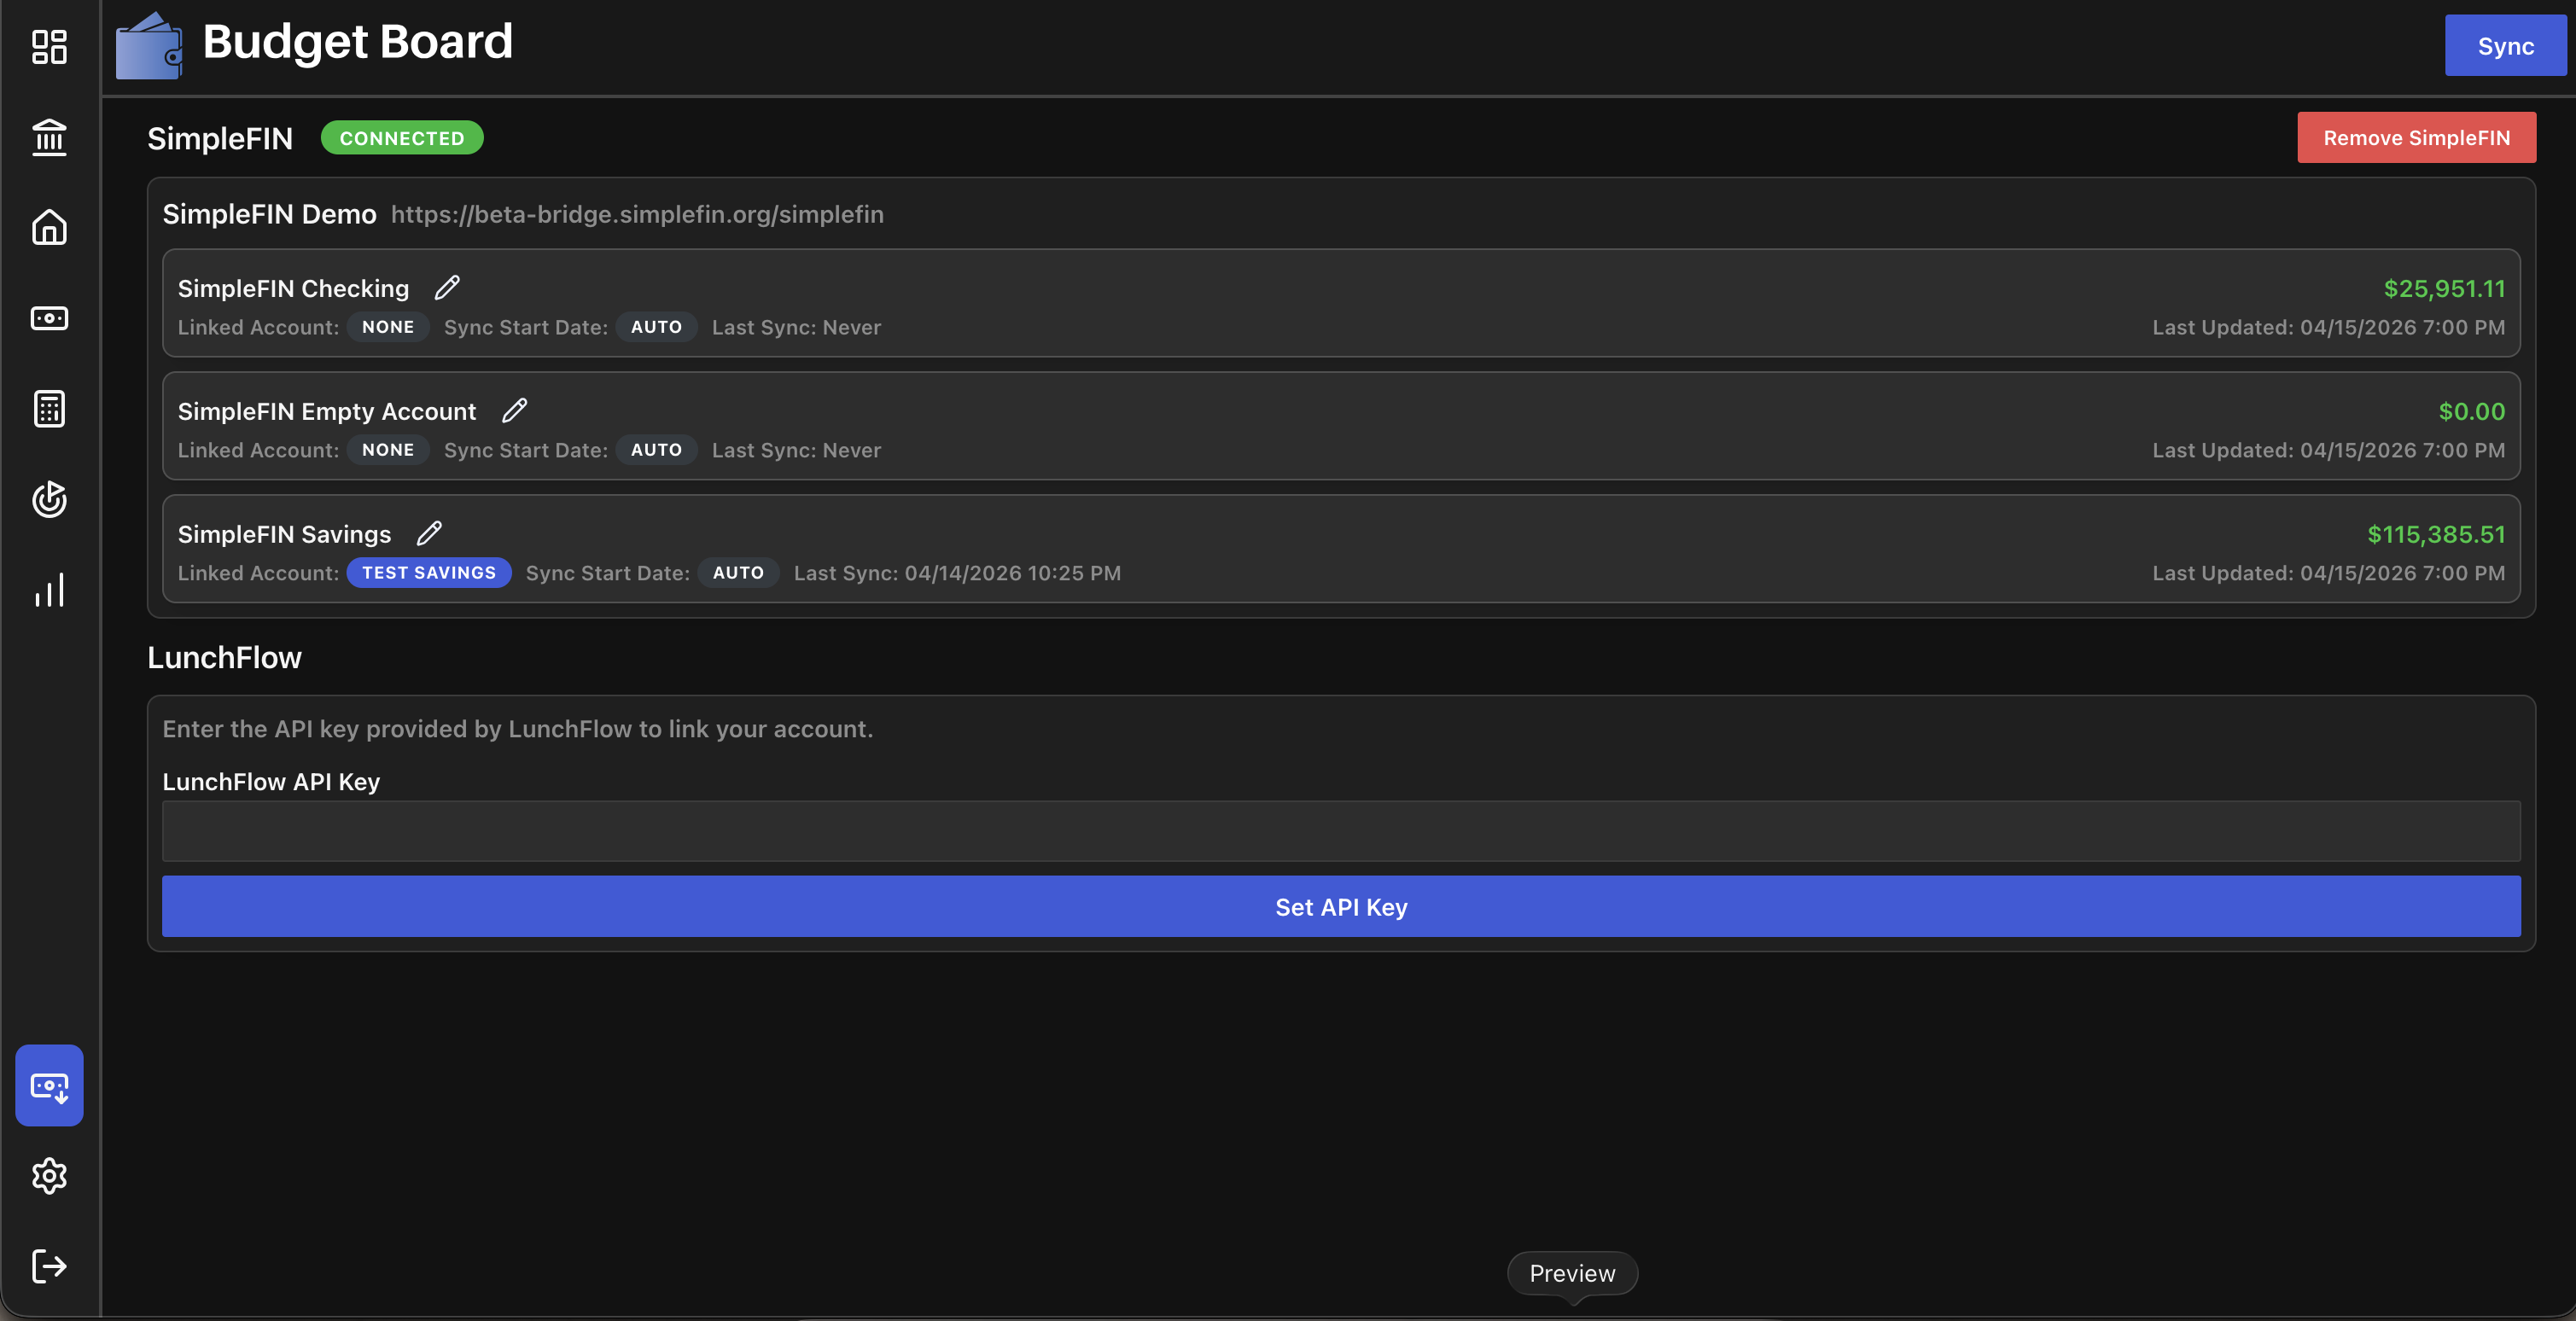Click the SimpleFIN Empty Account name
Viewport: 2576px width, 1321px height.
(327, 411)
